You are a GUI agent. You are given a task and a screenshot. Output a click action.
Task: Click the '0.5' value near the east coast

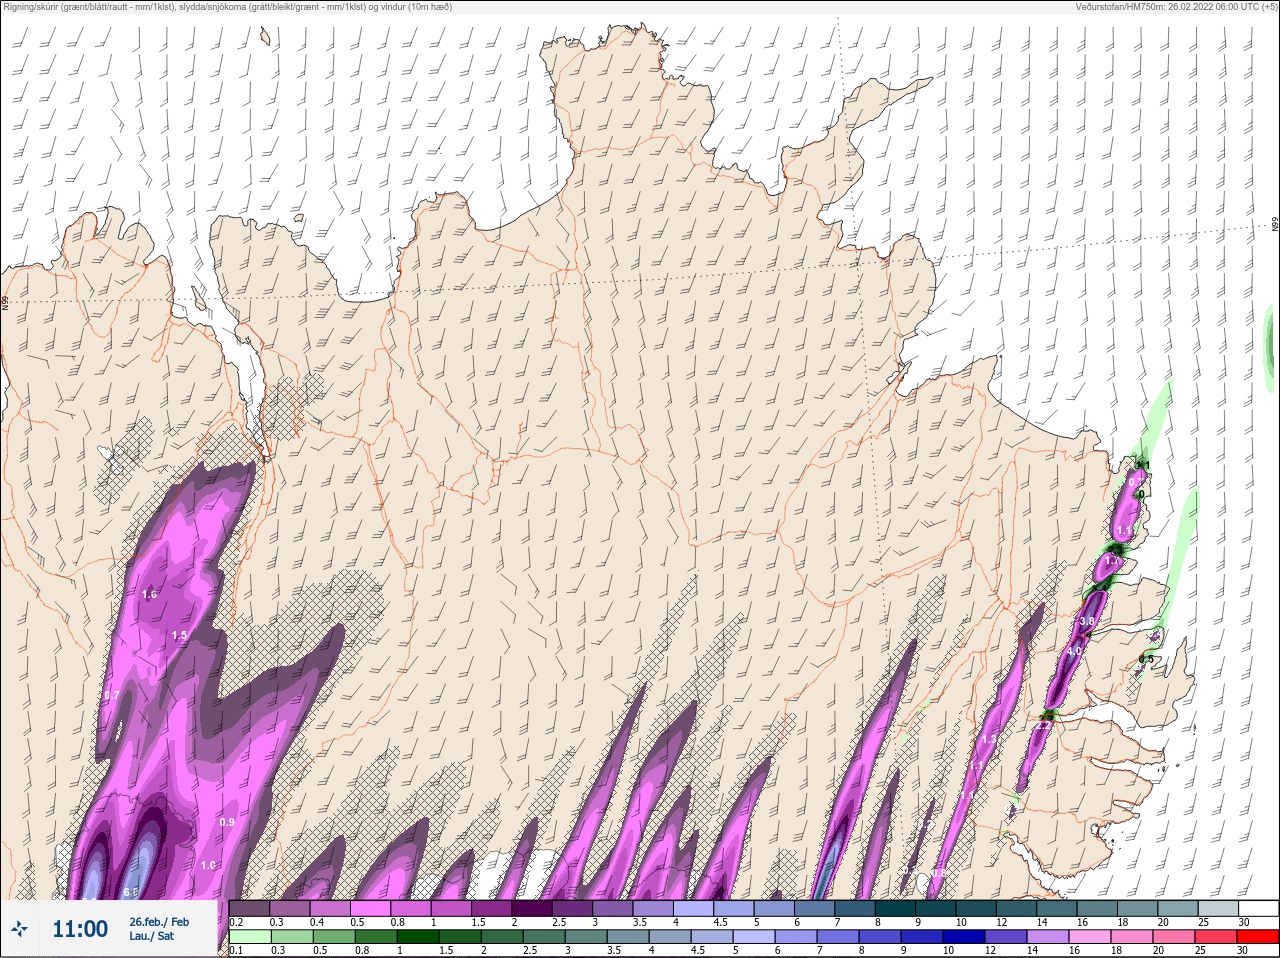(x=1146, y=660)
